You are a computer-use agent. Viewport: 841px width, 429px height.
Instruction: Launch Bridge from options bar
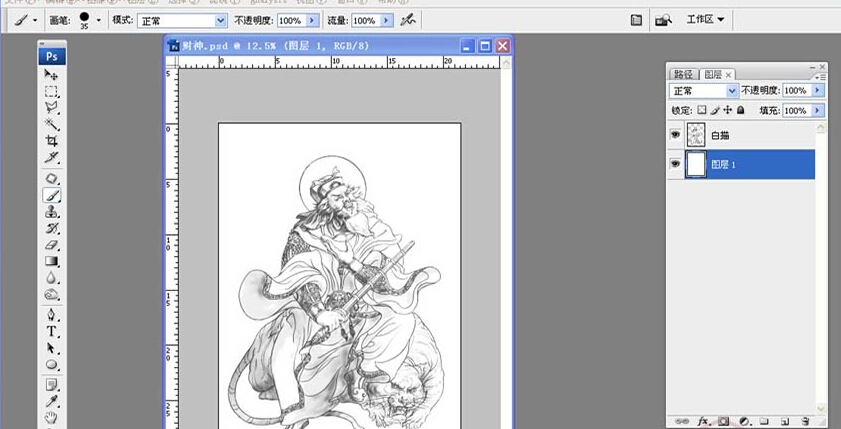663,20
